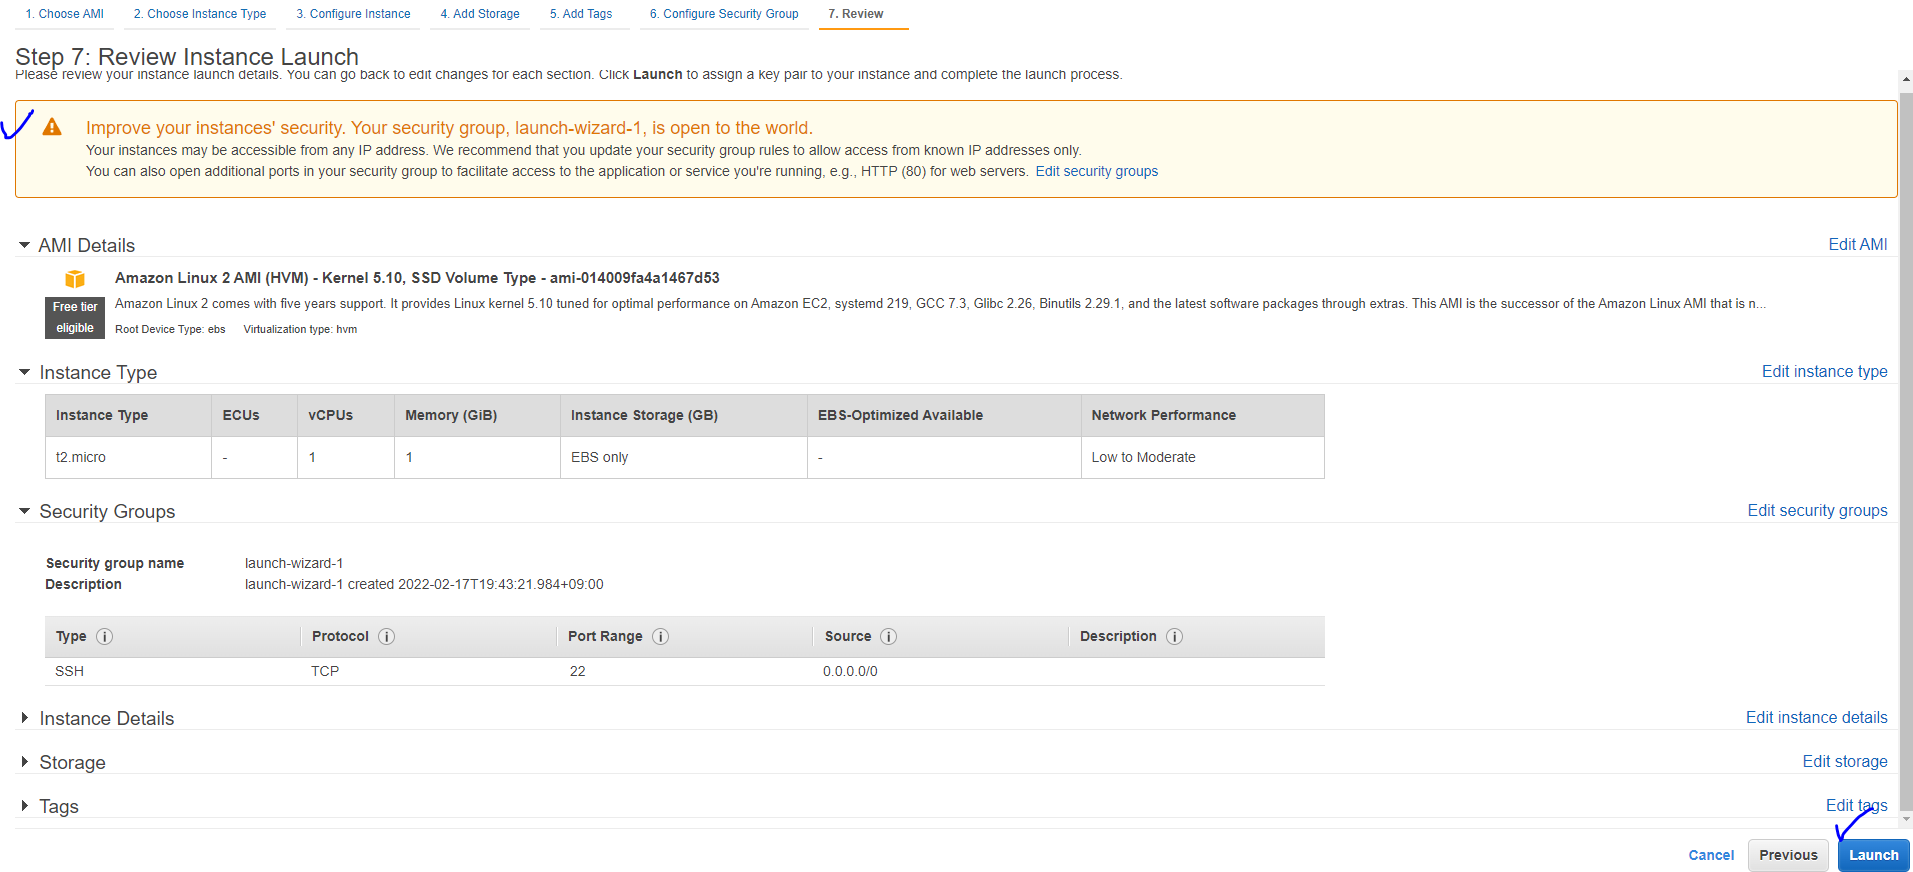Click the Previous button
Image resolution: width=1913 pixels, height=872 pixels.
pyautogui.click(x=1788, y=855)
